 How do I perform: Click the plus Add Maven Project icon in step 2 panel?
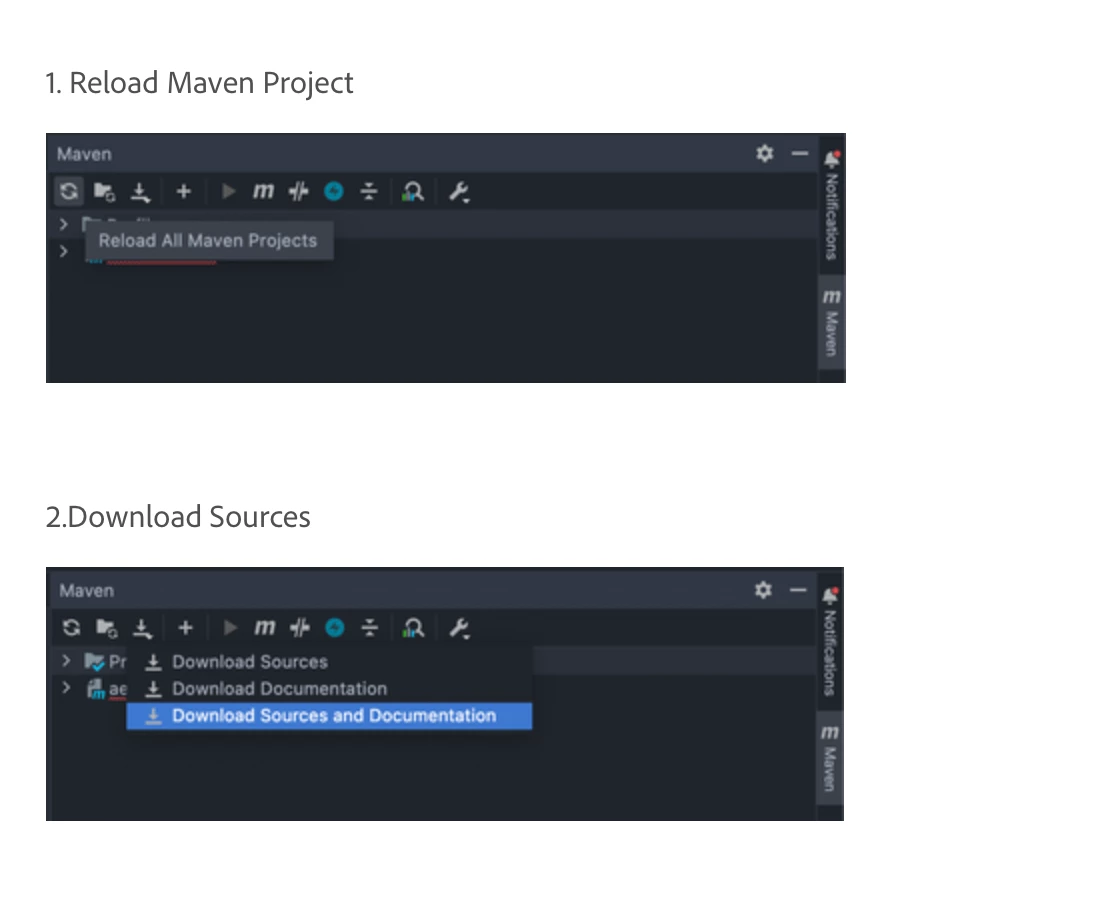point(185,628)
